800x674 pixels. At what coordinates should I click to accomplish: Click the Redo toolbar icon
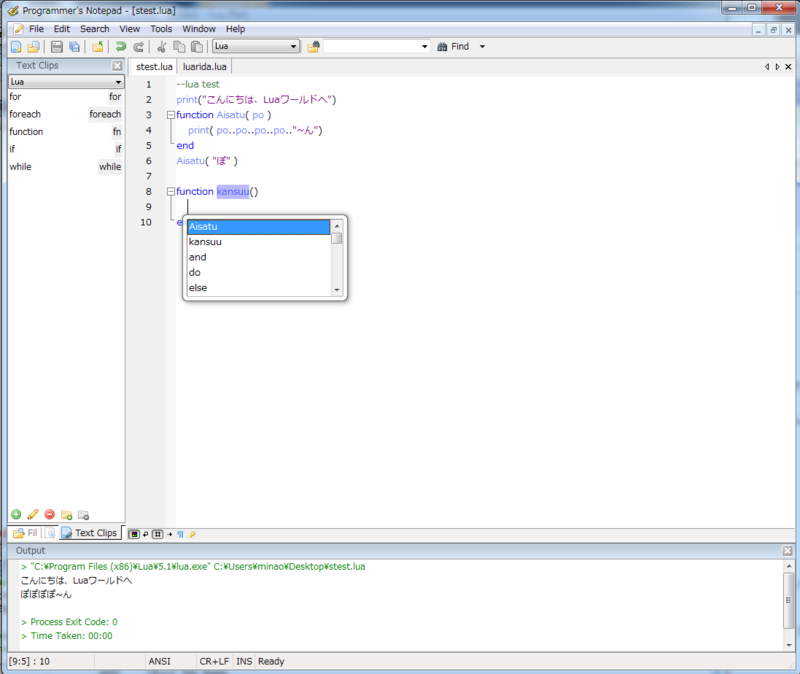(x=138, y=47)
